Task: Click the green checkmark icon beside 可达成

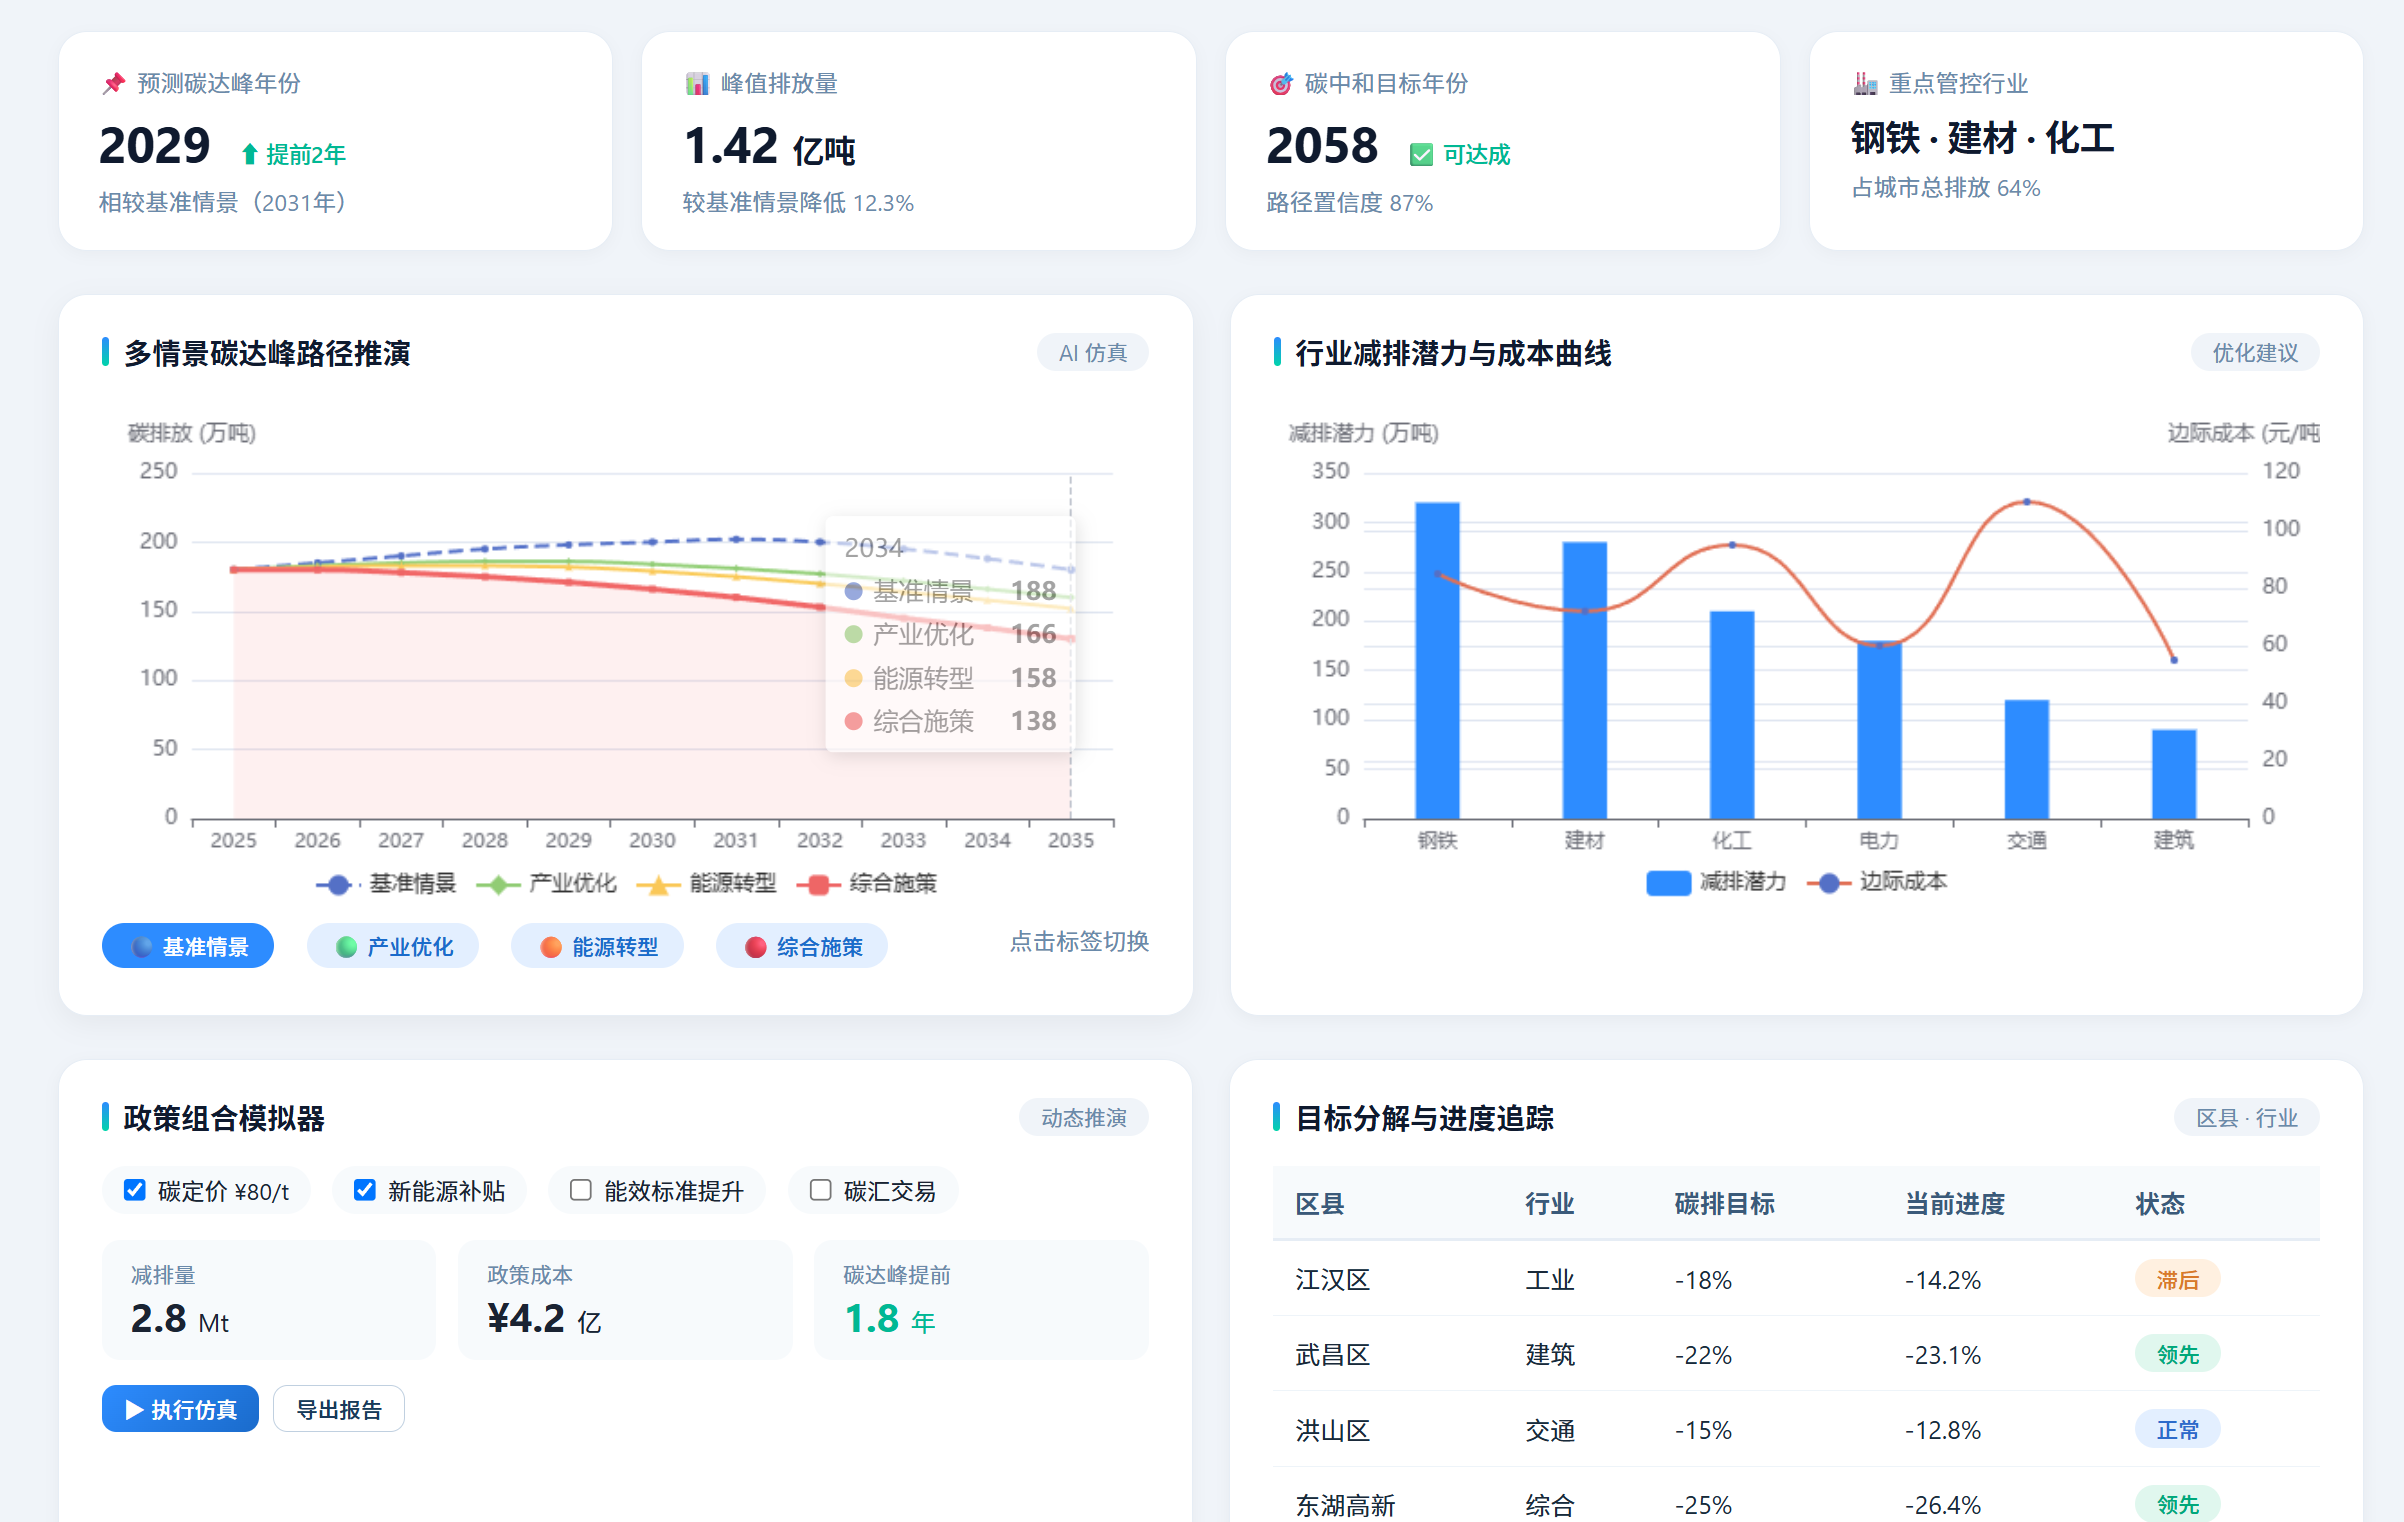Action: point(1421,154)
